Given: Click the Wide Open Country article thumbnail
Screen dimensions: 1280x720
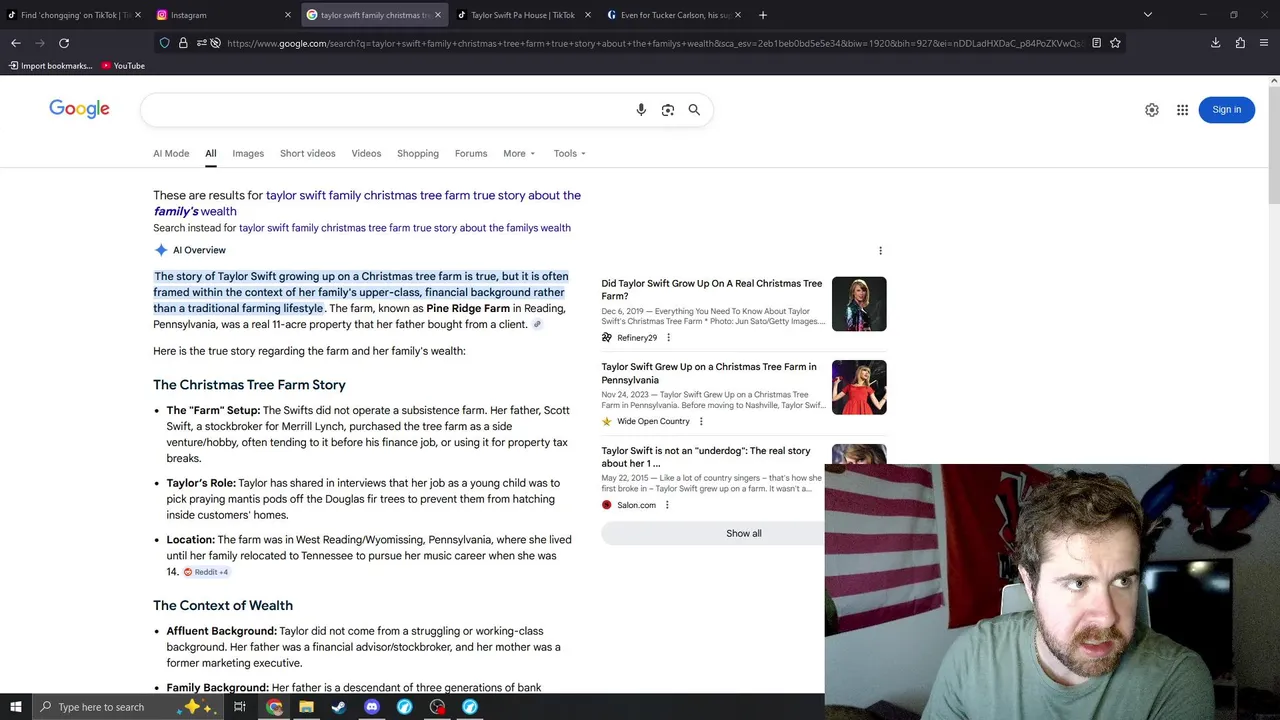Looking at the screenshot, I should coord(859,387).
